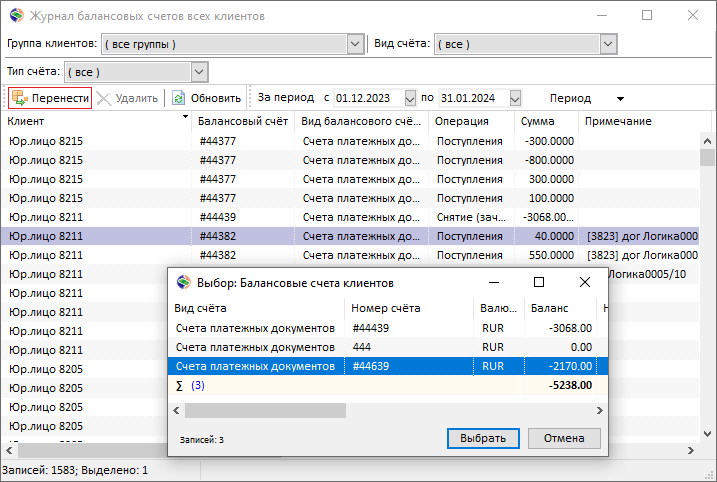Viewport: 717px width, 482px height.
Task: Select the row with sum -800.0000
Action: coord(350,160)
